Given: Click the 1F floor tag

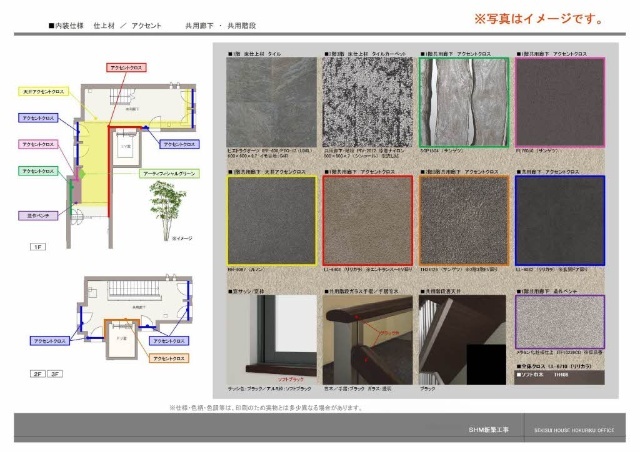Looking at the screenshot, I should [38, 247].
